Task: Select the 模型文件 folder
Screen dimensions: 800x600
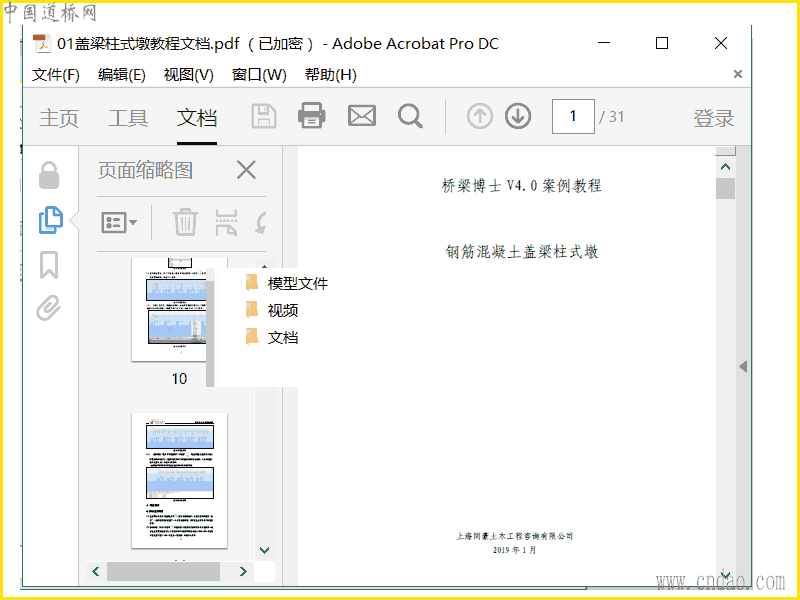Action: tap(287, 283)
